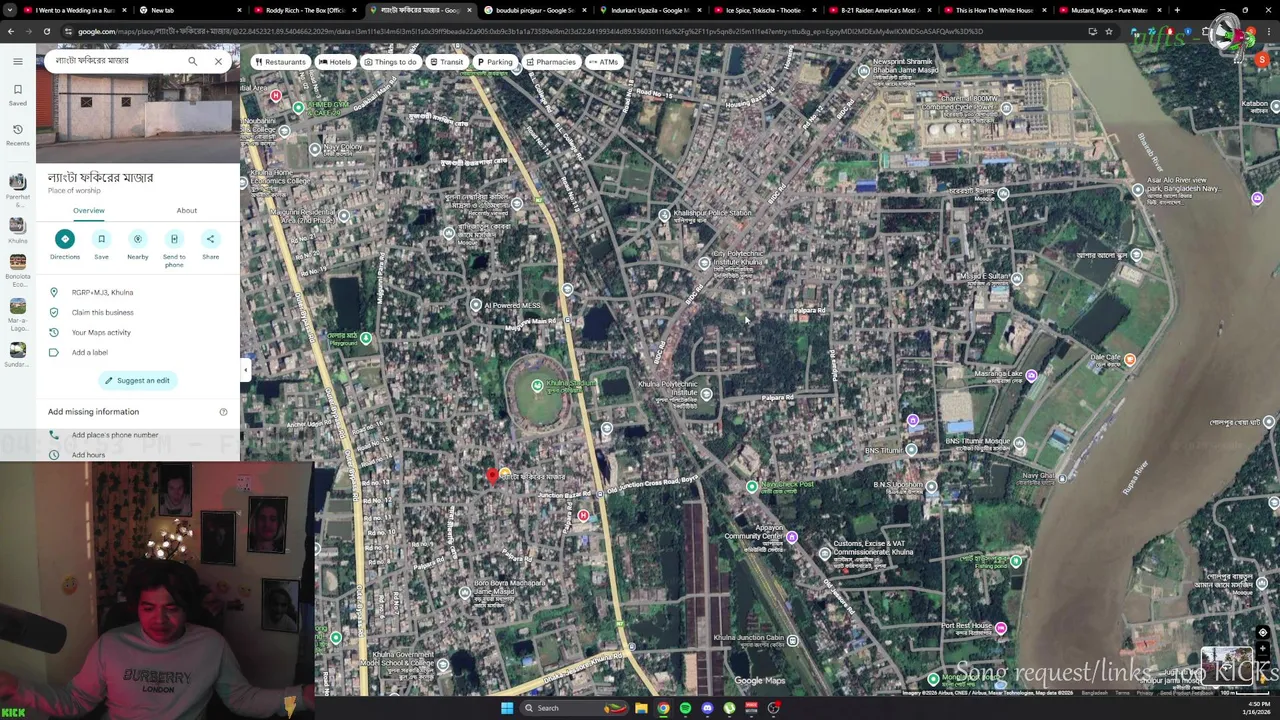Clear the Maps search box

click(218, 61)
